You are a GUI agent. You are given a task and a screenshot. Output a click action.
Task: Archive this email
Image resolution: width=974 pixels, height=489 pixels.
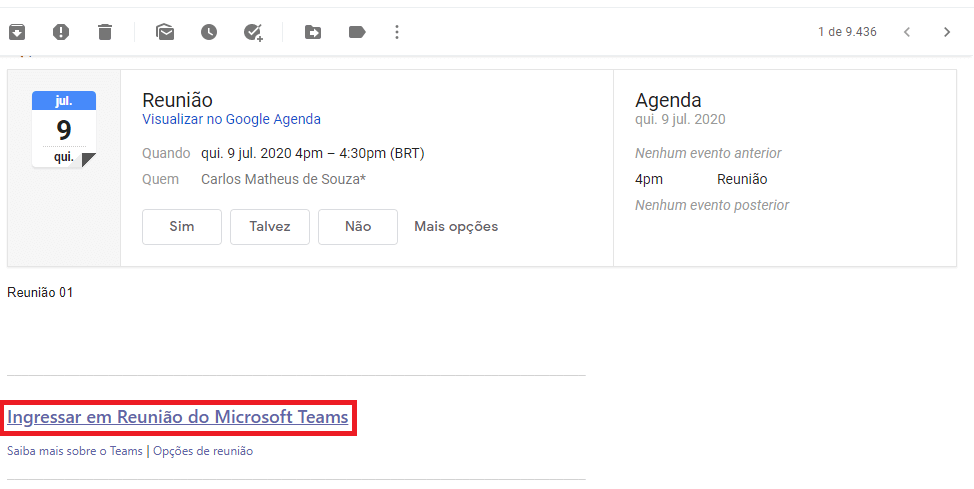tap(17, 32)
